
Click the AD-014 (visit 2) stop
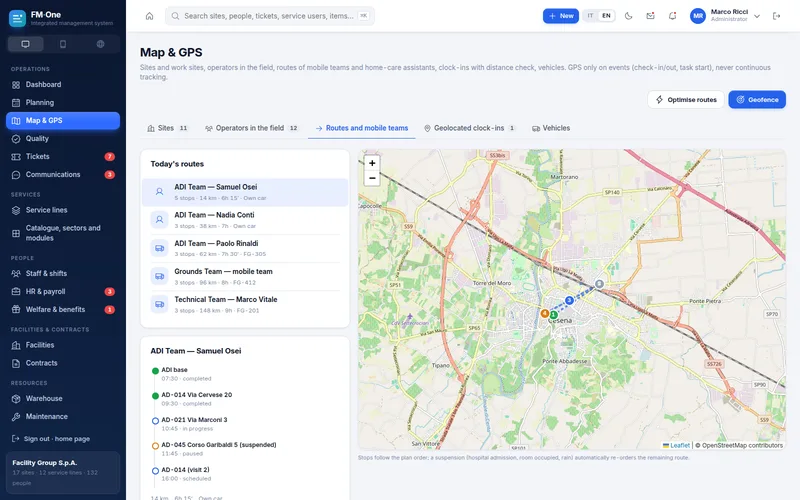245,474
